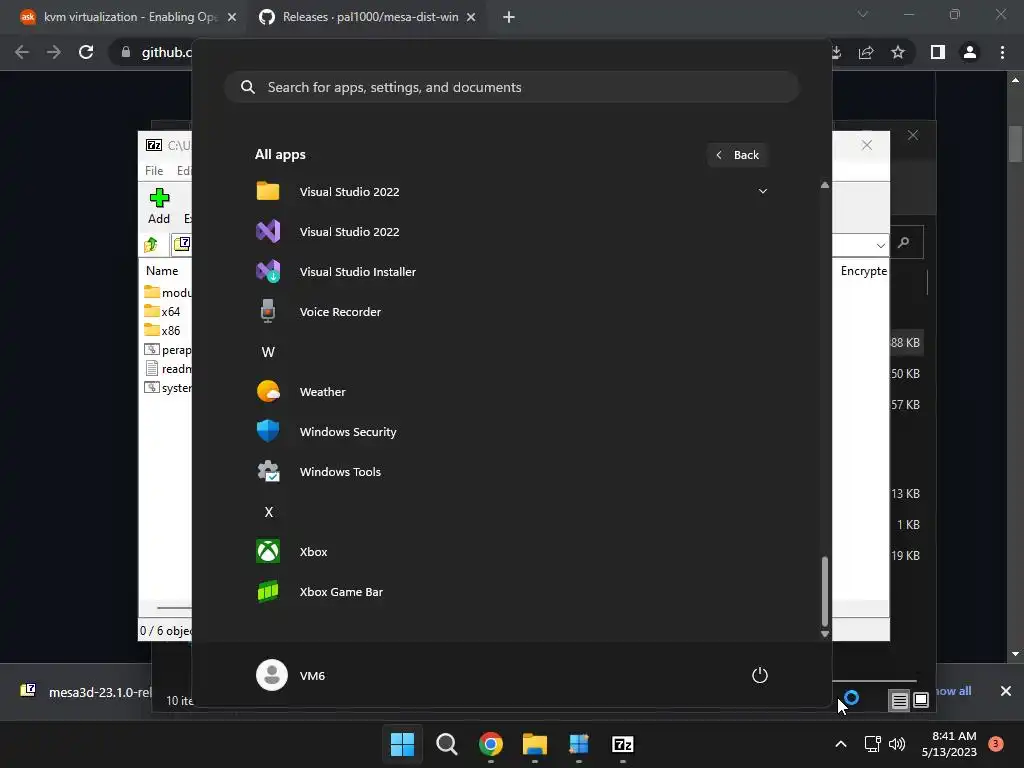Click the Start menu search field
Screen dimensions: 1024x768
[511, 87]
